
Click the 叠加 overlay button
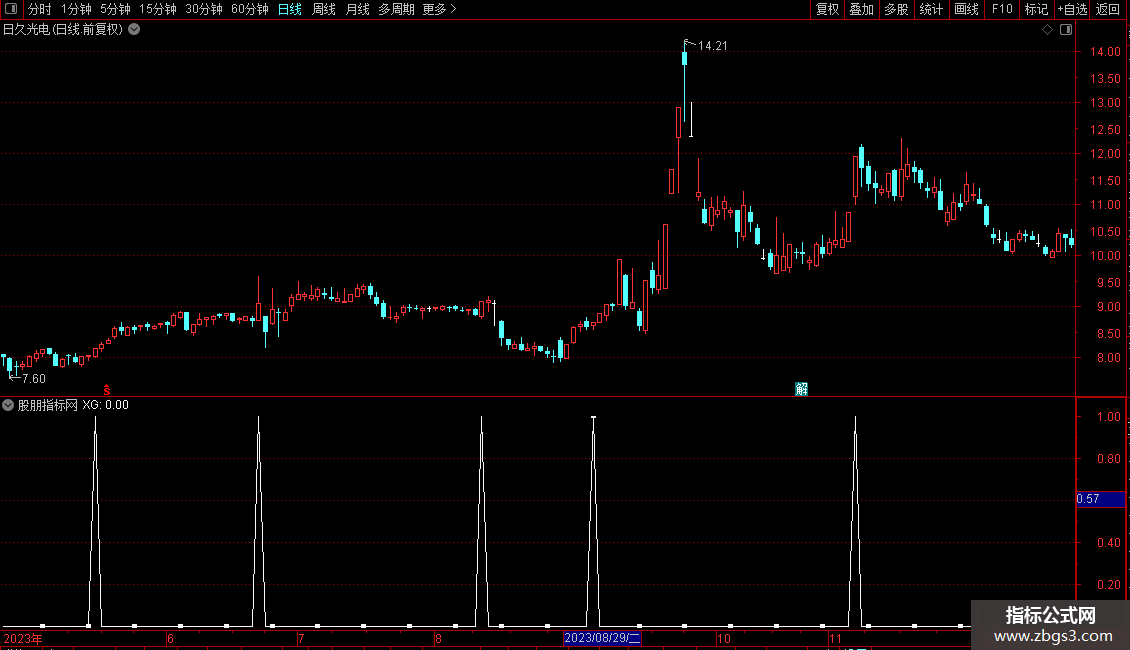[x=861, y=9]
